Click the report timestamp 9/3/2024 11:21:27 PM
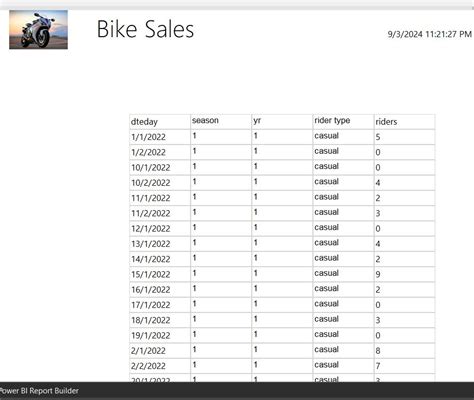Image resolution: width=474 pixels, height=400 pixels. (x=429, y=34)
